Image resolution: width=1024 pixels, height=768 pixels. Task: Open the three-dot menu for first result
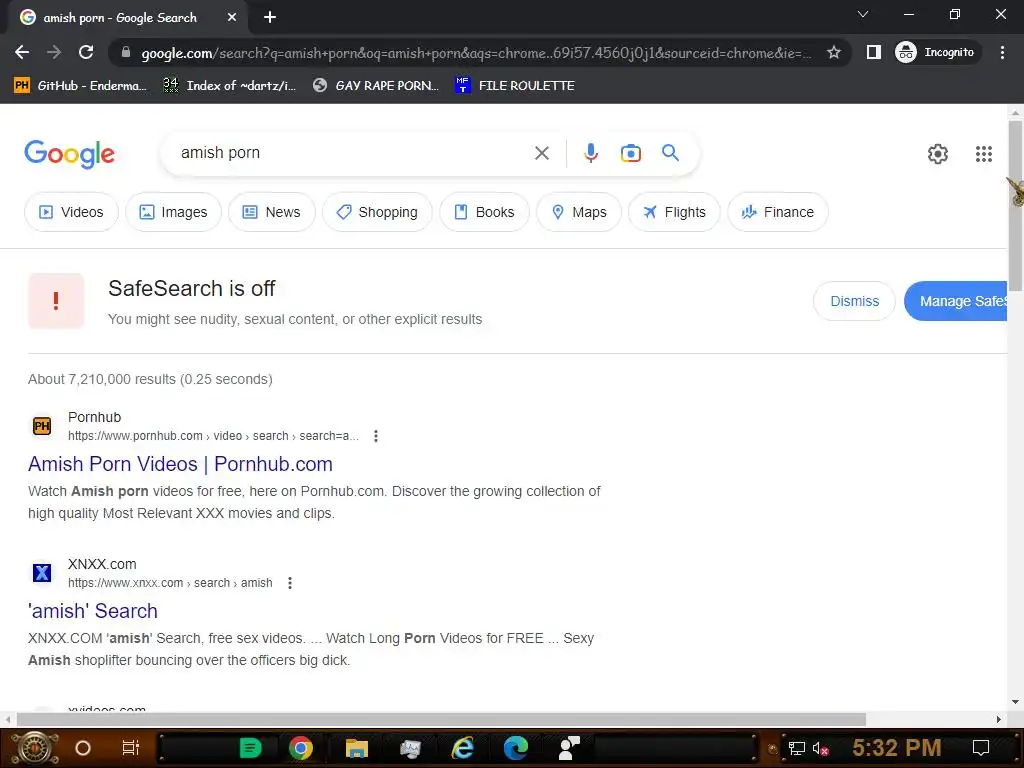click(376, 436)
